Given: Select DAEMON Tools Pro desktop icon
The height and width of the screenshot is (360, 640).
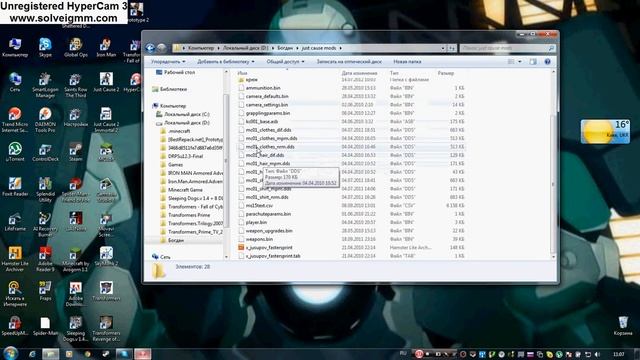Looking at the screenshot, I should (45, 120).
